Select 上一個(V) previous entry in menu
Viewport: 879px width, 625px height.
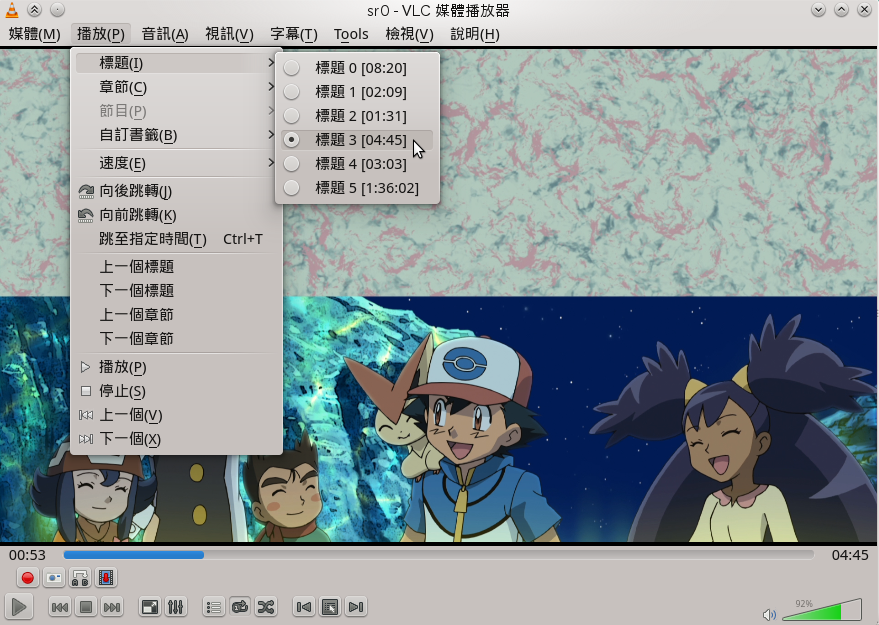(177, 415)
